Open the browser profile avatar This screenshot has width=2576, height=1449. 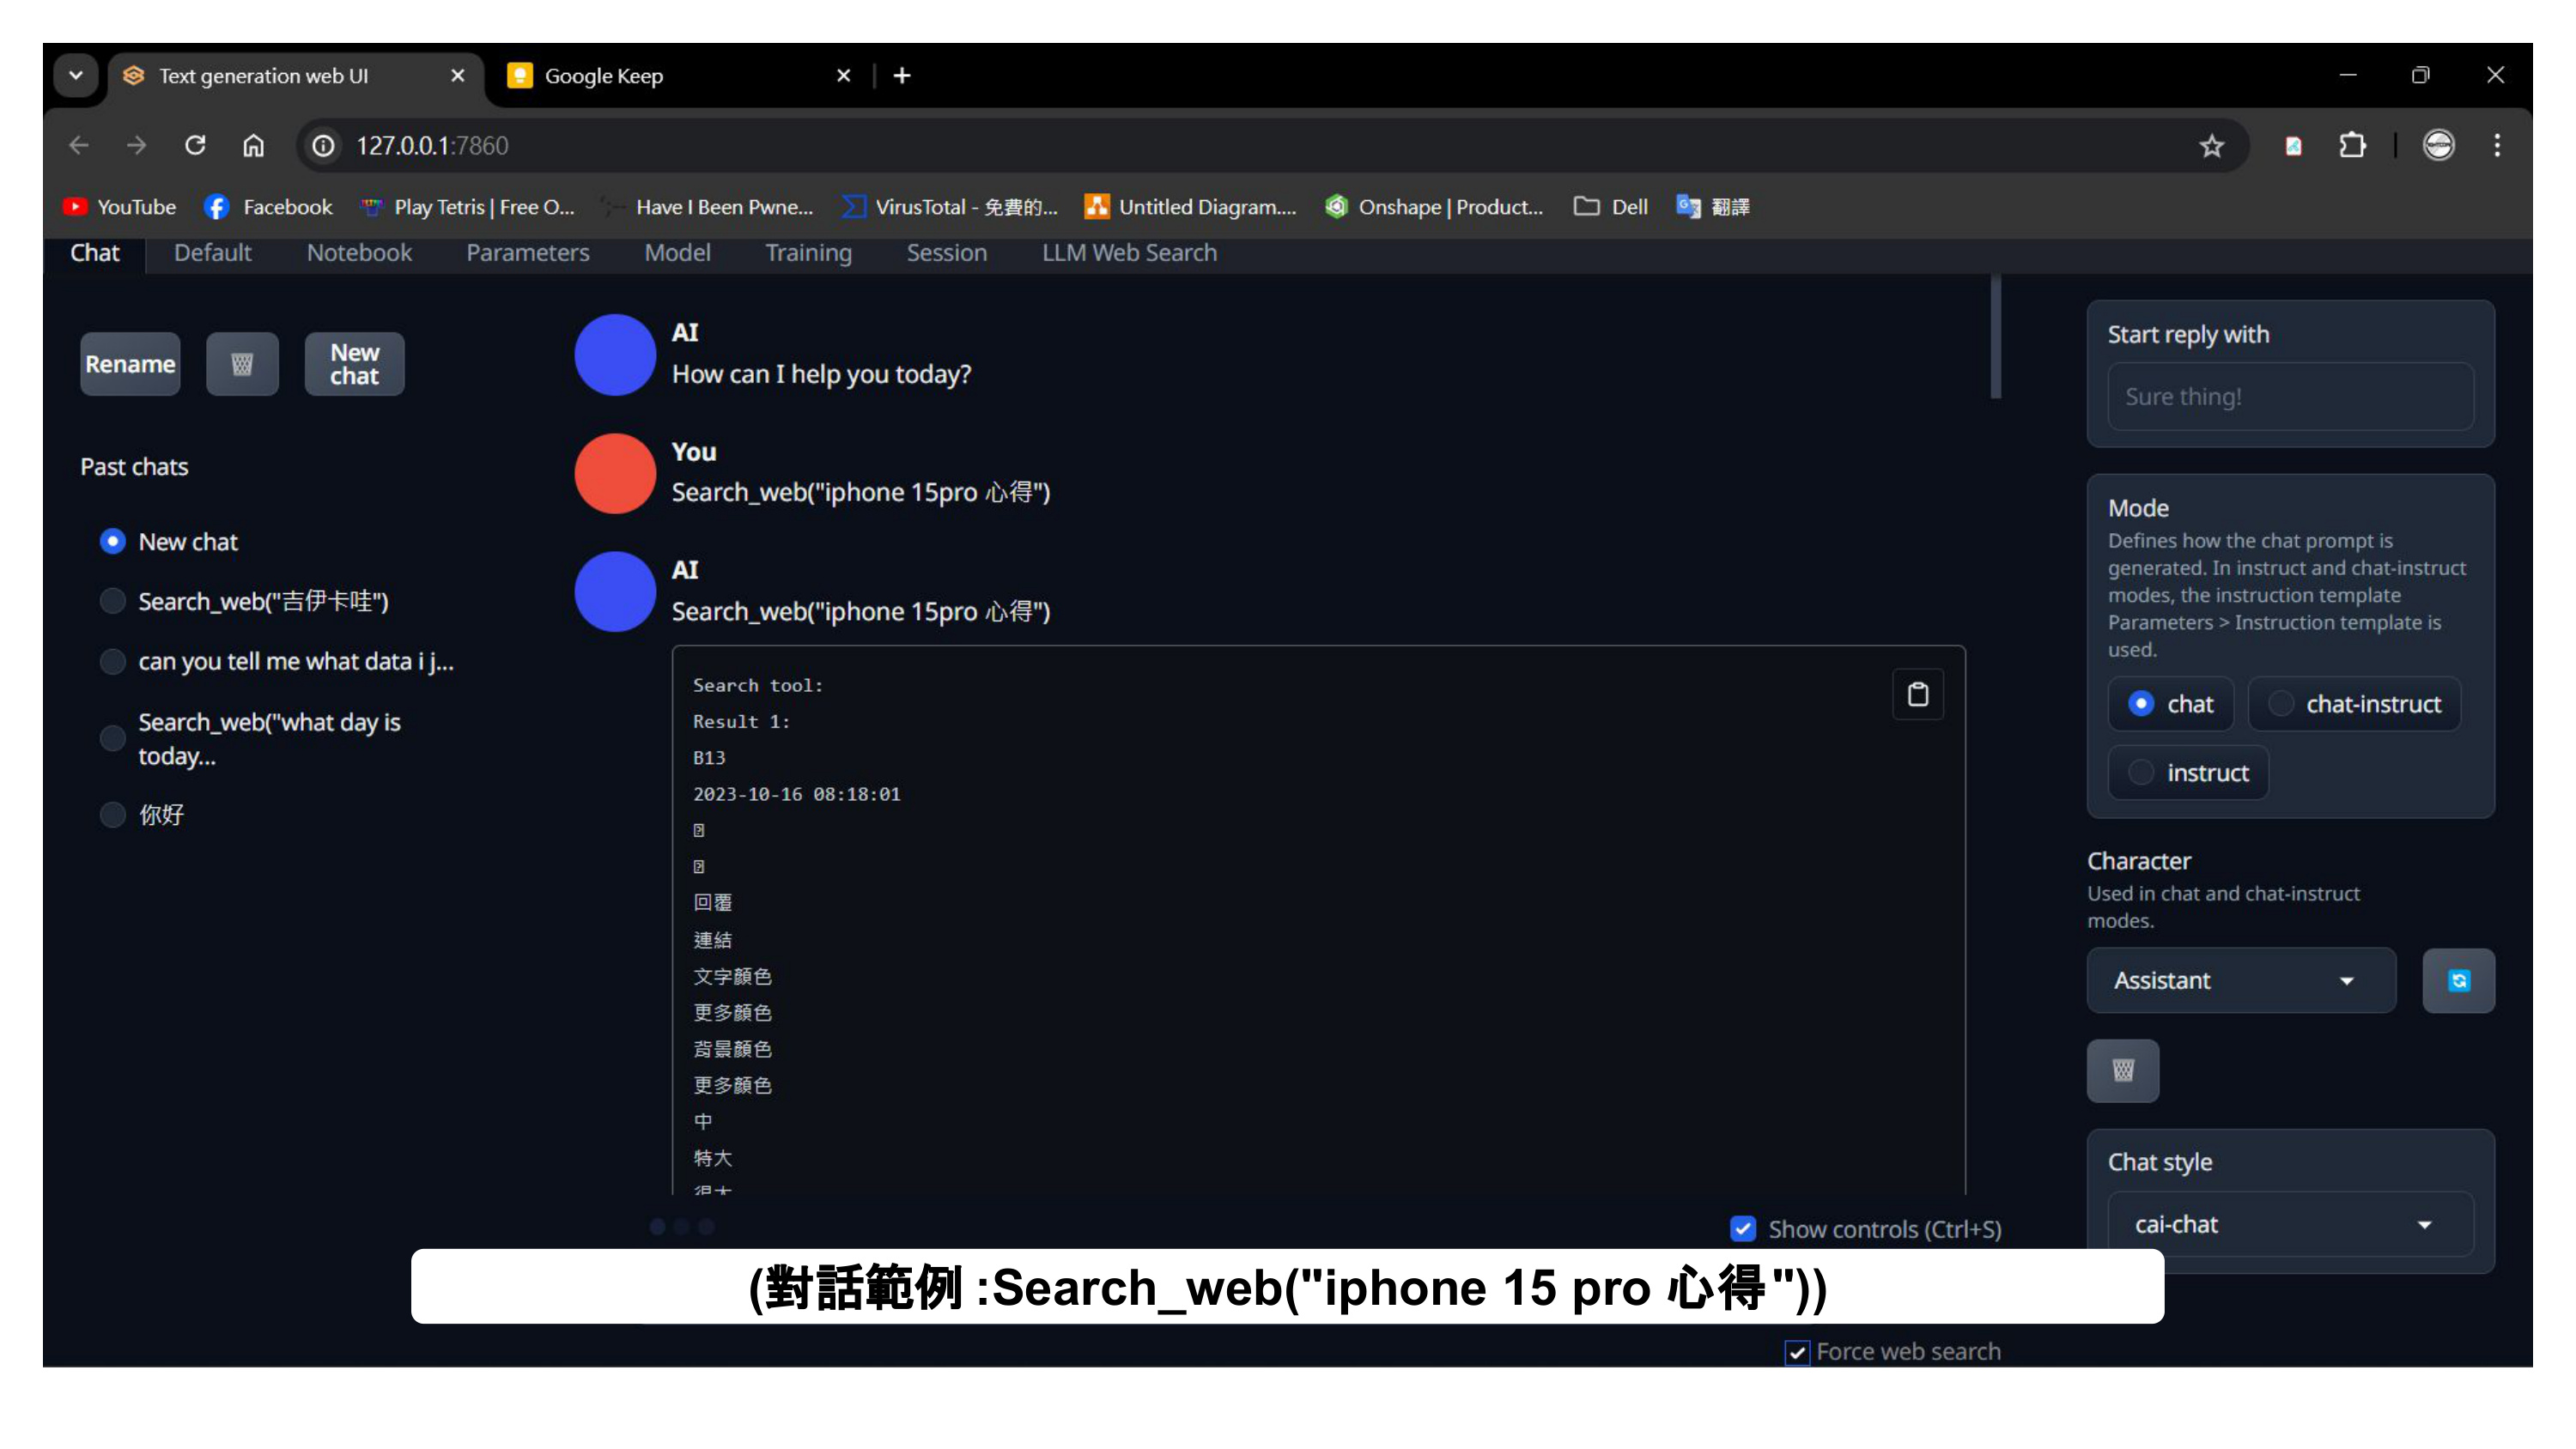pyautogui.click(x=2438, y=146)
